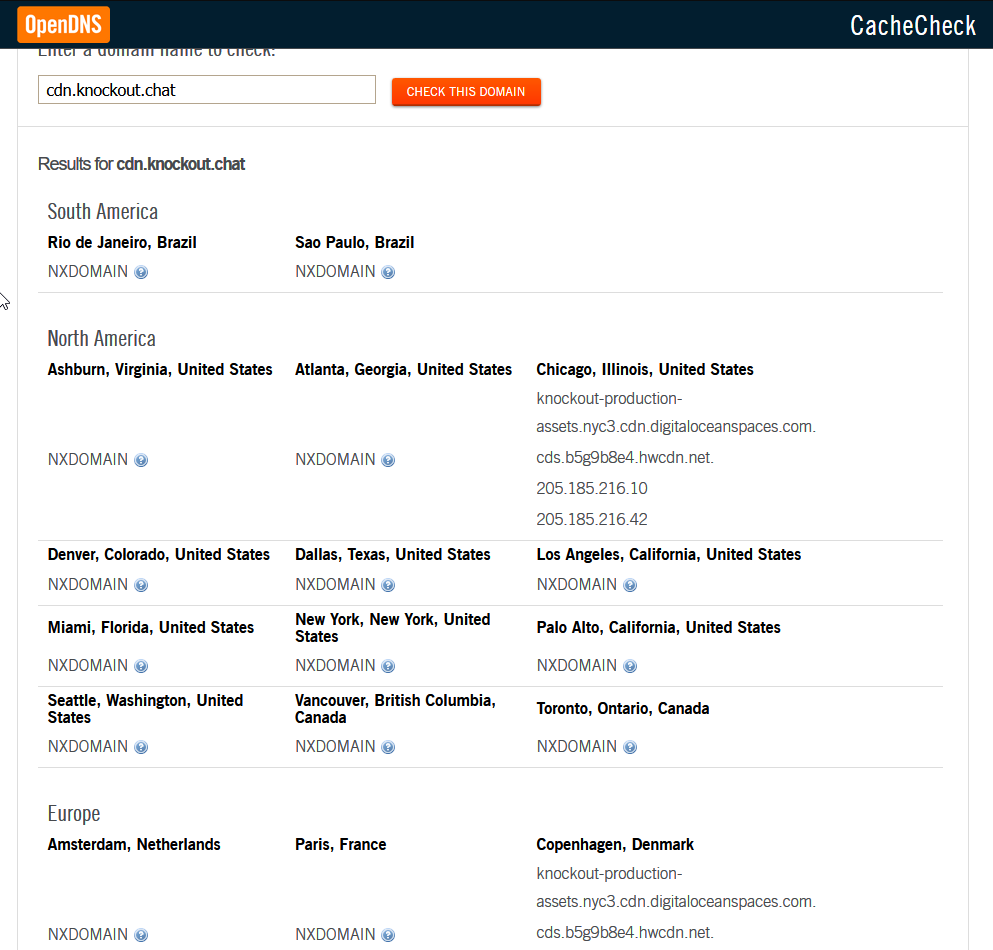Click 'Ashburn, Virginia, United States' label
Image resolution: width=993 pixels, height=950 pixels.
pyautogui.click(x=160, y=370)
